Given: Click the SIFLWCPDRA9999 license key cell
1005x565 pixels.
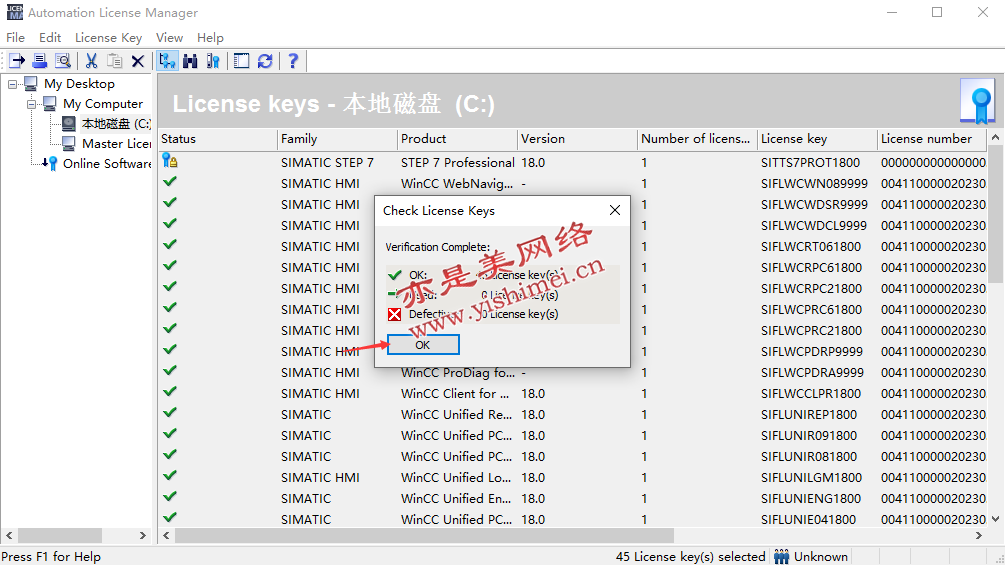Looking at the screenshot, I should tap(812, 372).
